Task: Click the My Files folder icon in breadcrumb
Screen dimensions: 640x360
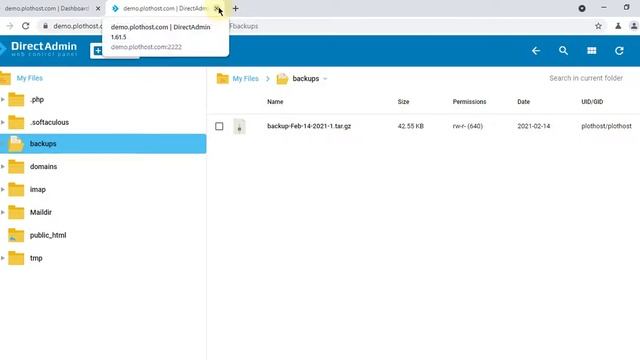Action: pos(222,78)
